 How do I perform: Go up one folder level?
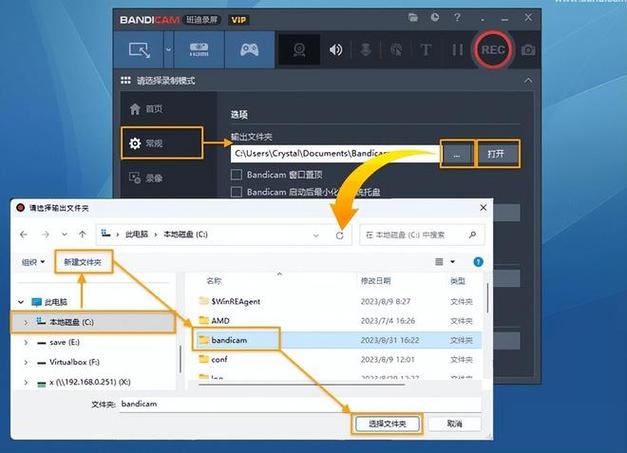click(x=82, y=234)
